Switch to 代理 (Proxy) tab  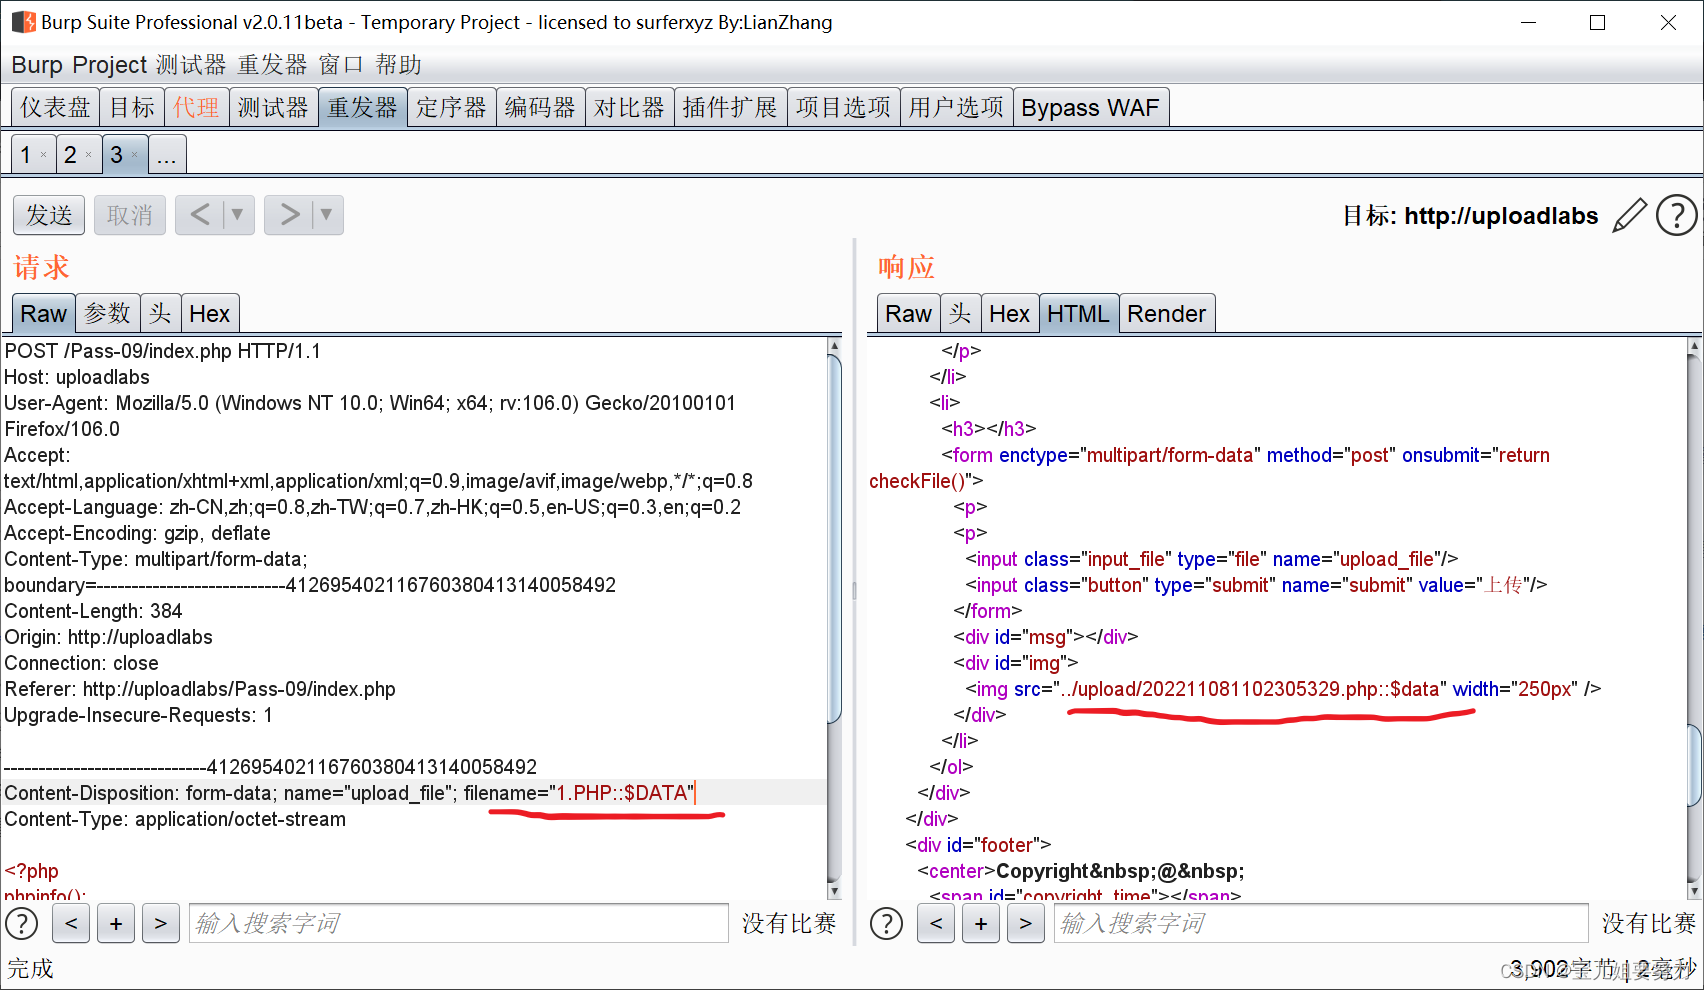196,107
